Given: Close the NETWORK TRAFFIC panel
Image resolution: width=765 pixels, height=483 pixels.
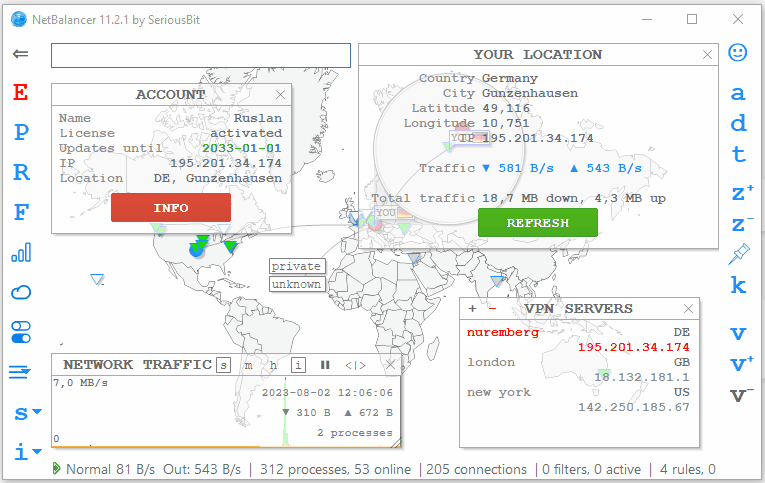Looking at the screenshot, I should click(x=390, y=365).
